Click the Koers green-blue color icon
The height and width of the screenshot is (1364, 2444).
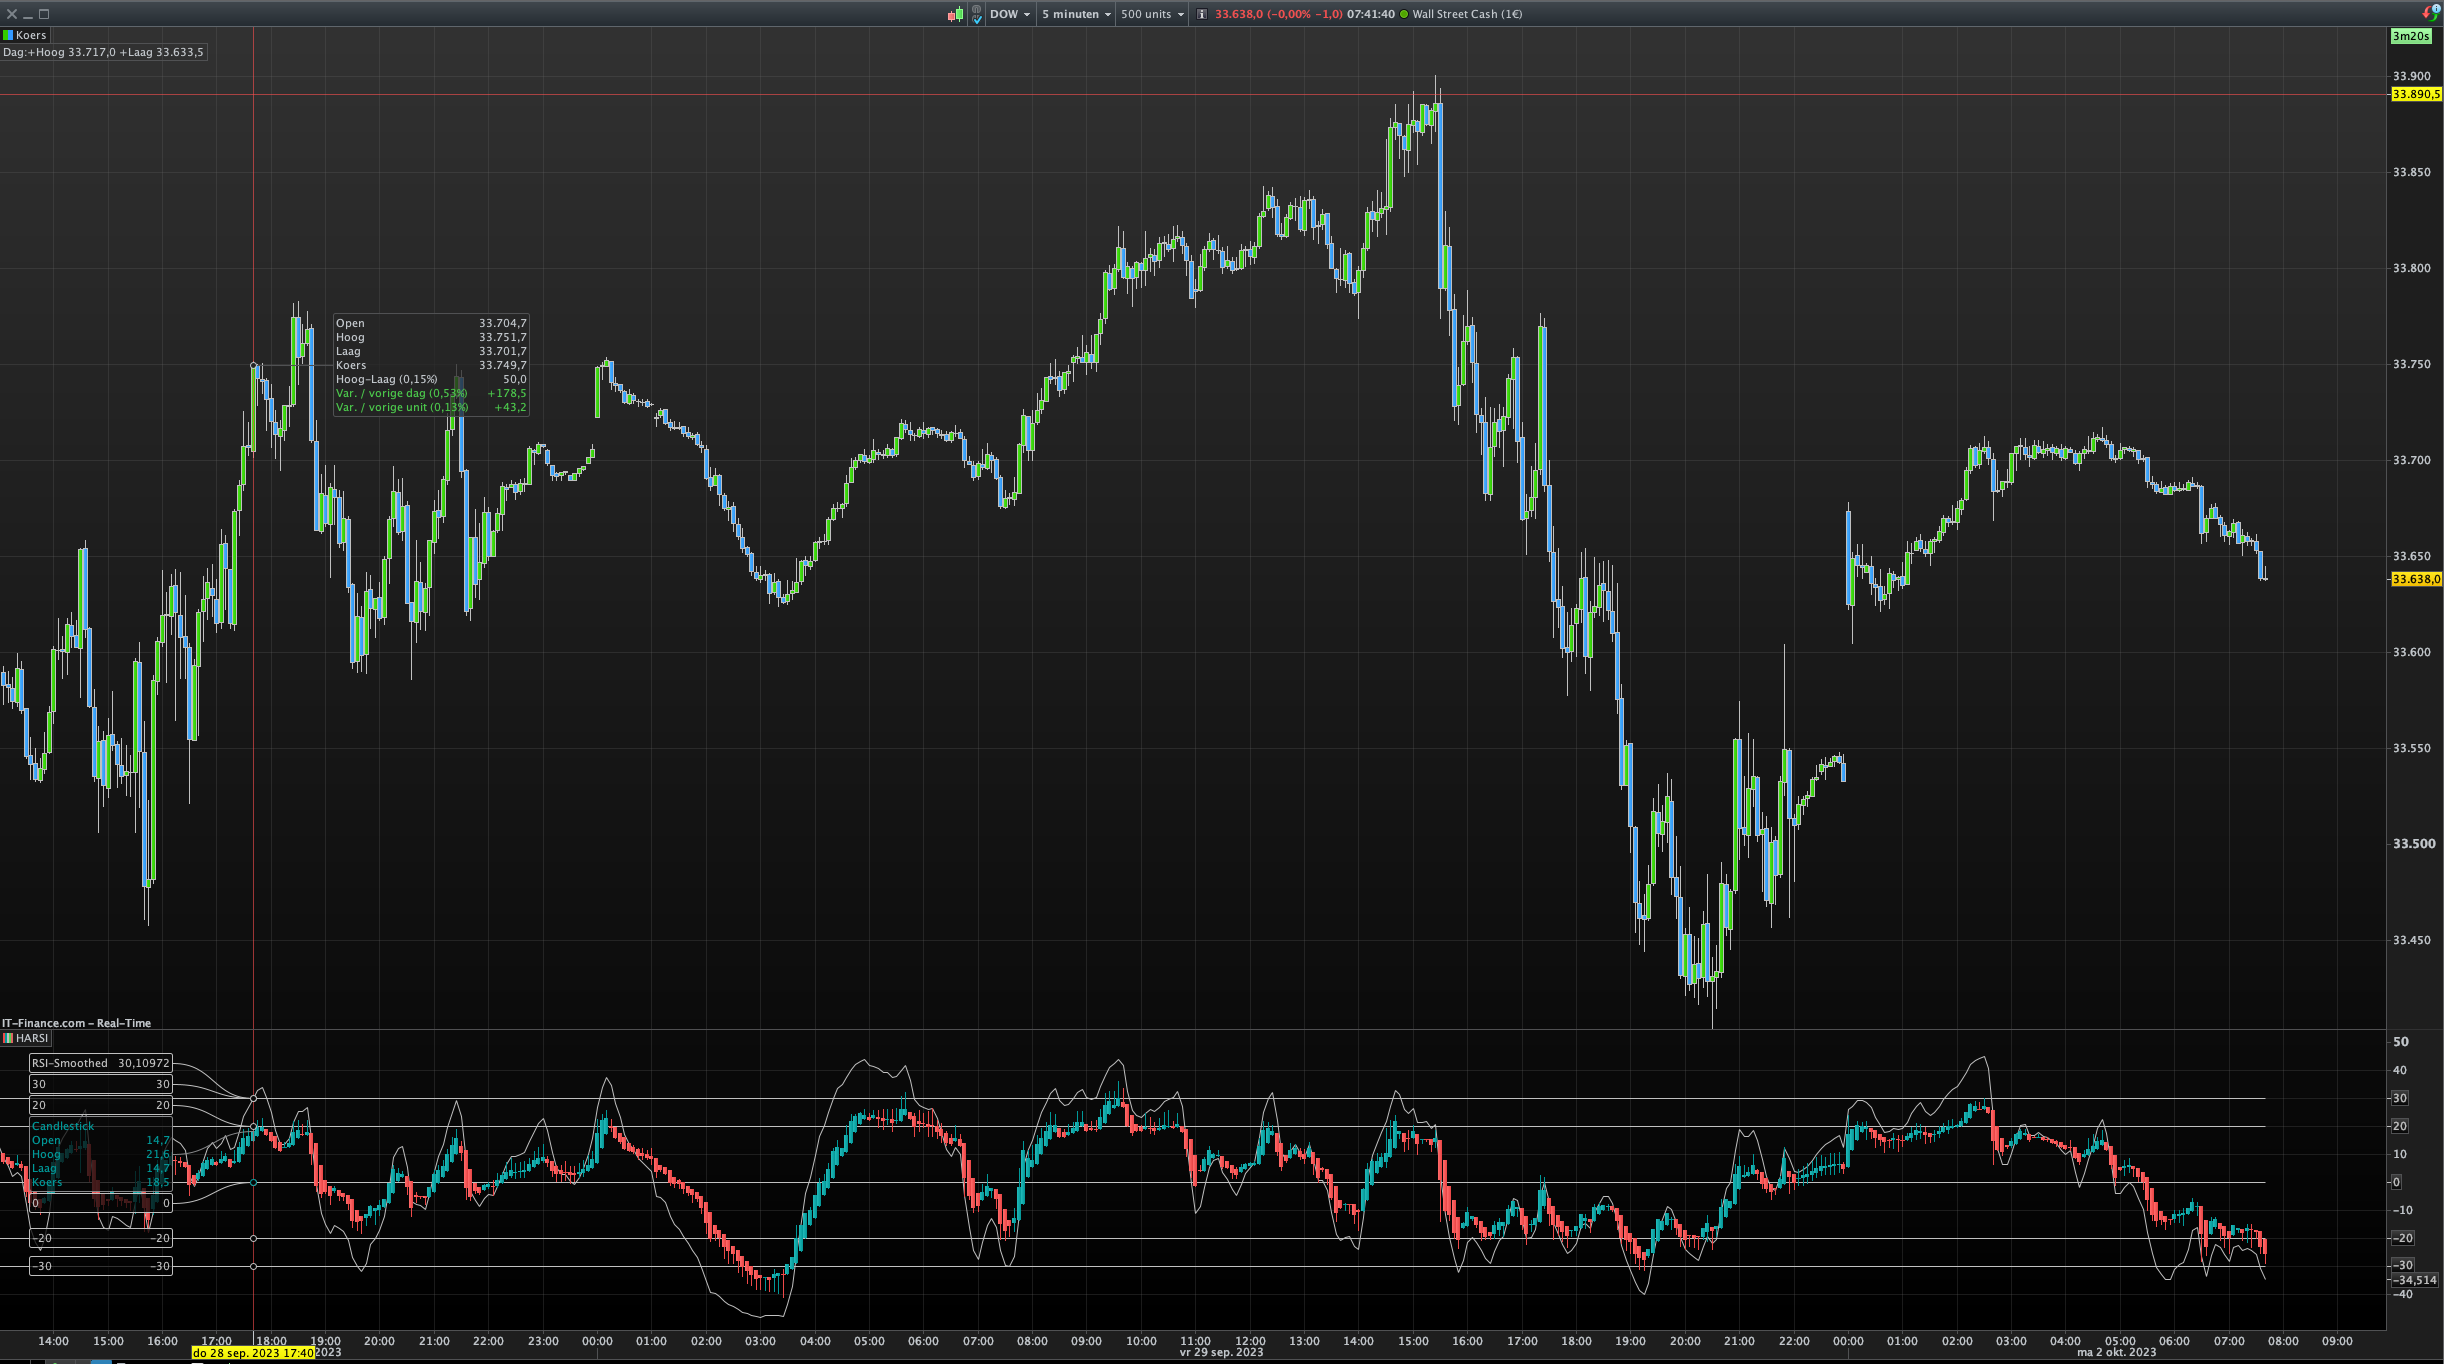click(x=8, y=35)
